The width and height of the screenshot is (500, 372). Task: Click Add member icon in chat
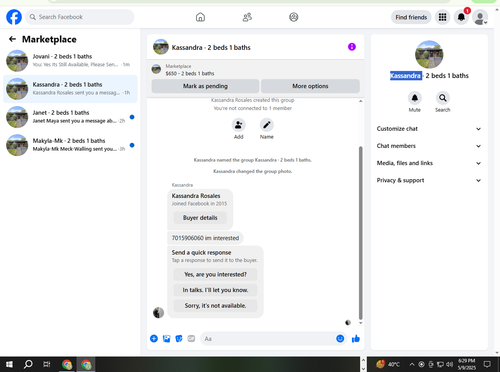pos(239,125)
